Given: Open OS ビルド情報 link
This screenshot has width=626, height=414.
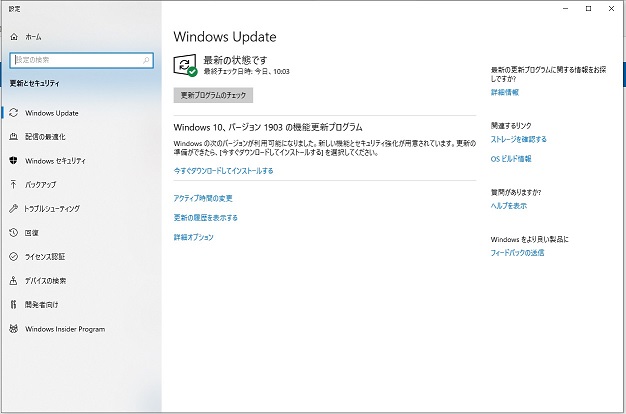Looking at the screenshot, I should tap(511, 158).
